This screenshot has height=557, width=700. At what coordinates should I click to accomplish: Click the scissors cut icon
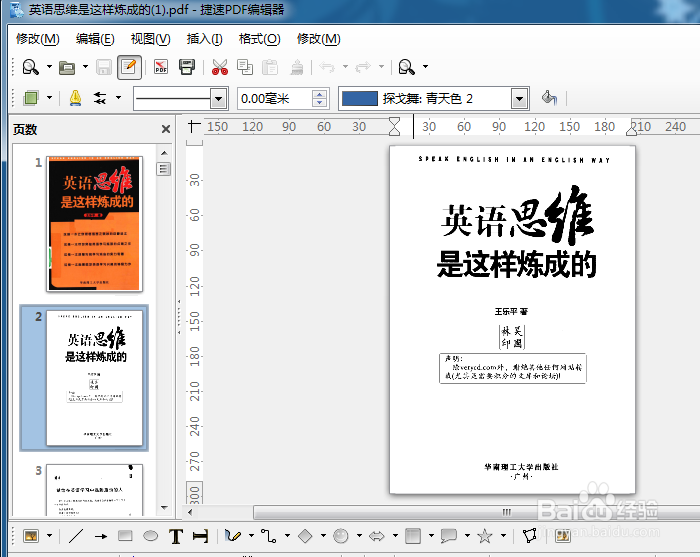219,67
